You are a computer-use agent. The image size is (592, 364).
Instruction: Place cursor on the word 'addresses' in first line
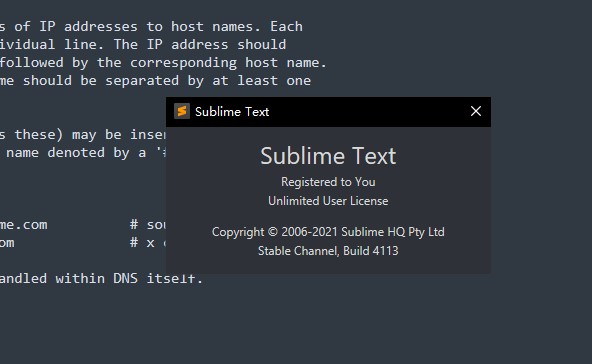coord(101,26)
